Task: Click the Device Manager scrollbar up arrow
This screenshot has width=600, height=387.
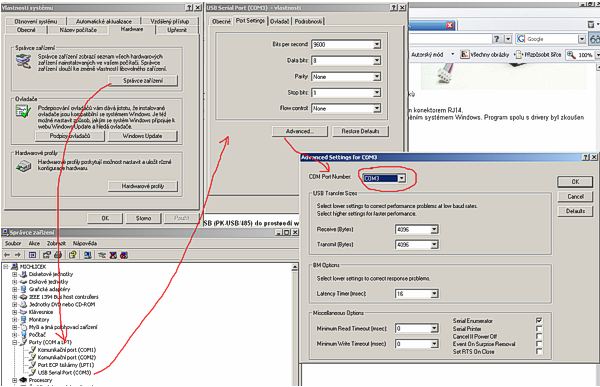Action: pos(295,267)
